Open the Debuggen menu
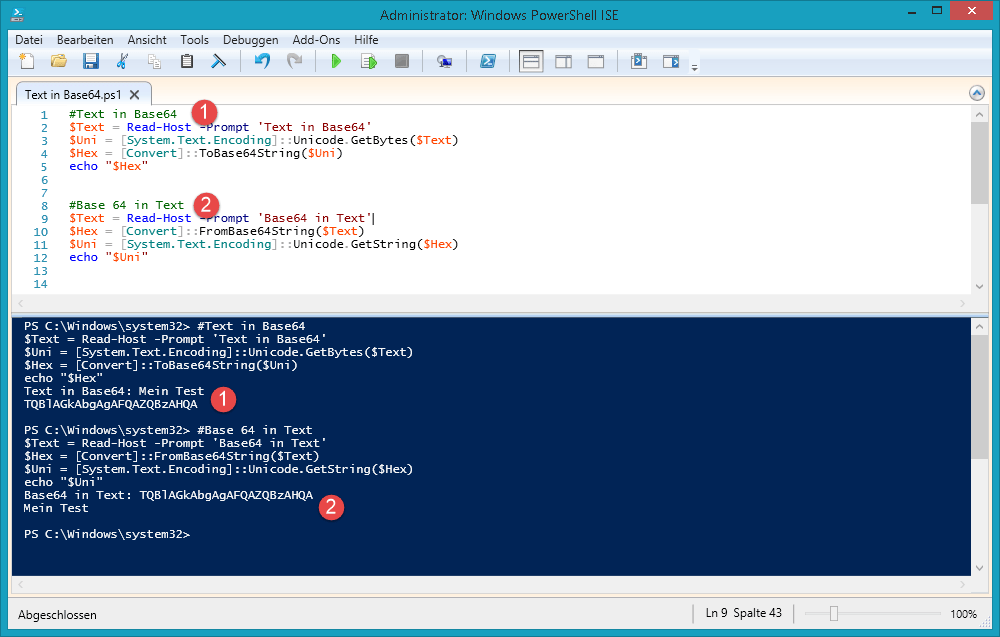Image resolution: width=1000 pixels, height=637 pixels. pos(250,40)
